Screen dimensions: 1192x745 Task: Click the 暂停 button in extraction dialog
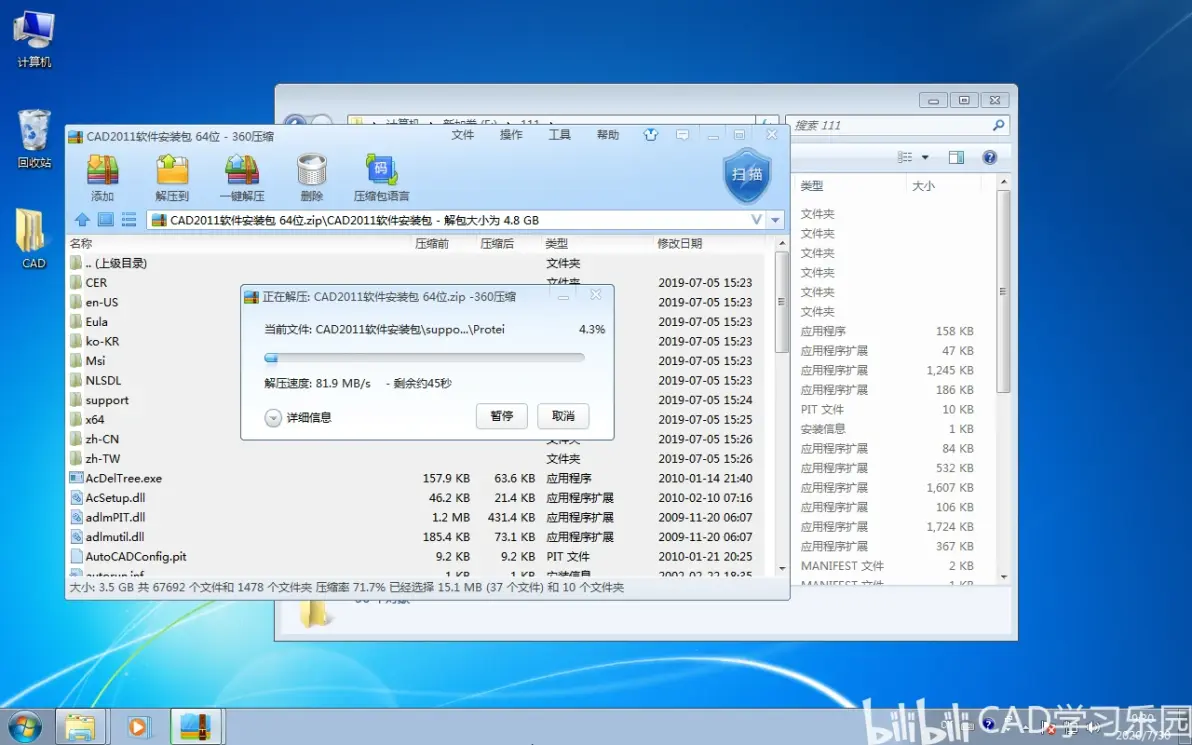[x=502, y=416]
